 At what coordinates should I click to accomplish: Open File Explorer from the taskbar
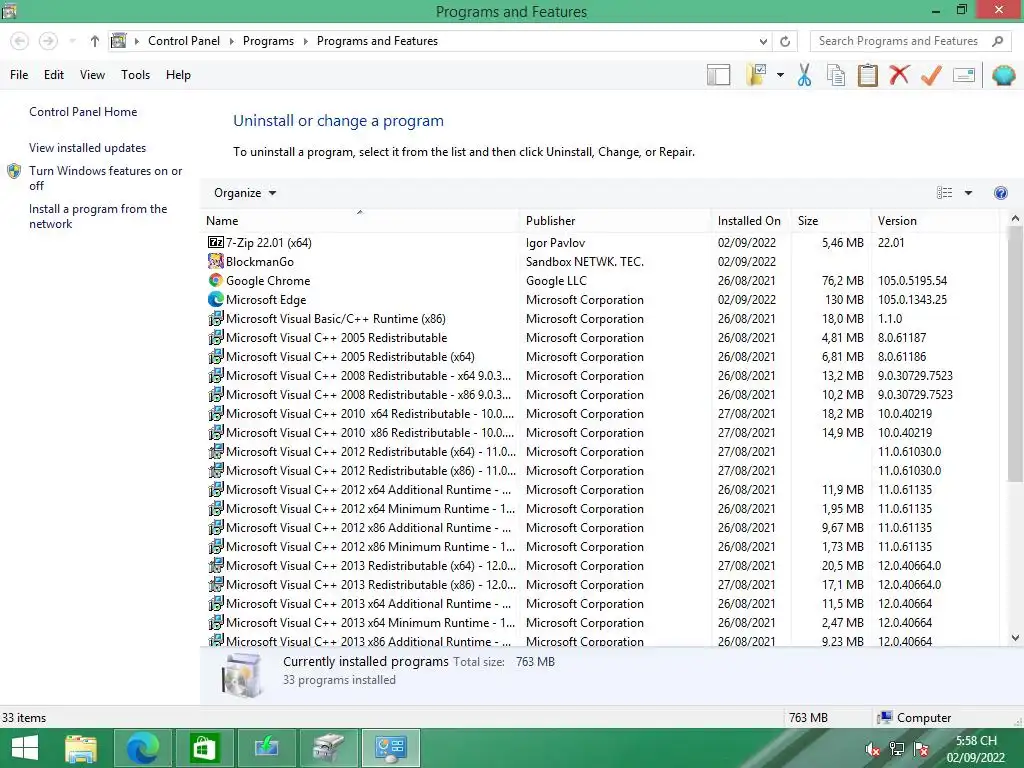pos(81,748)
